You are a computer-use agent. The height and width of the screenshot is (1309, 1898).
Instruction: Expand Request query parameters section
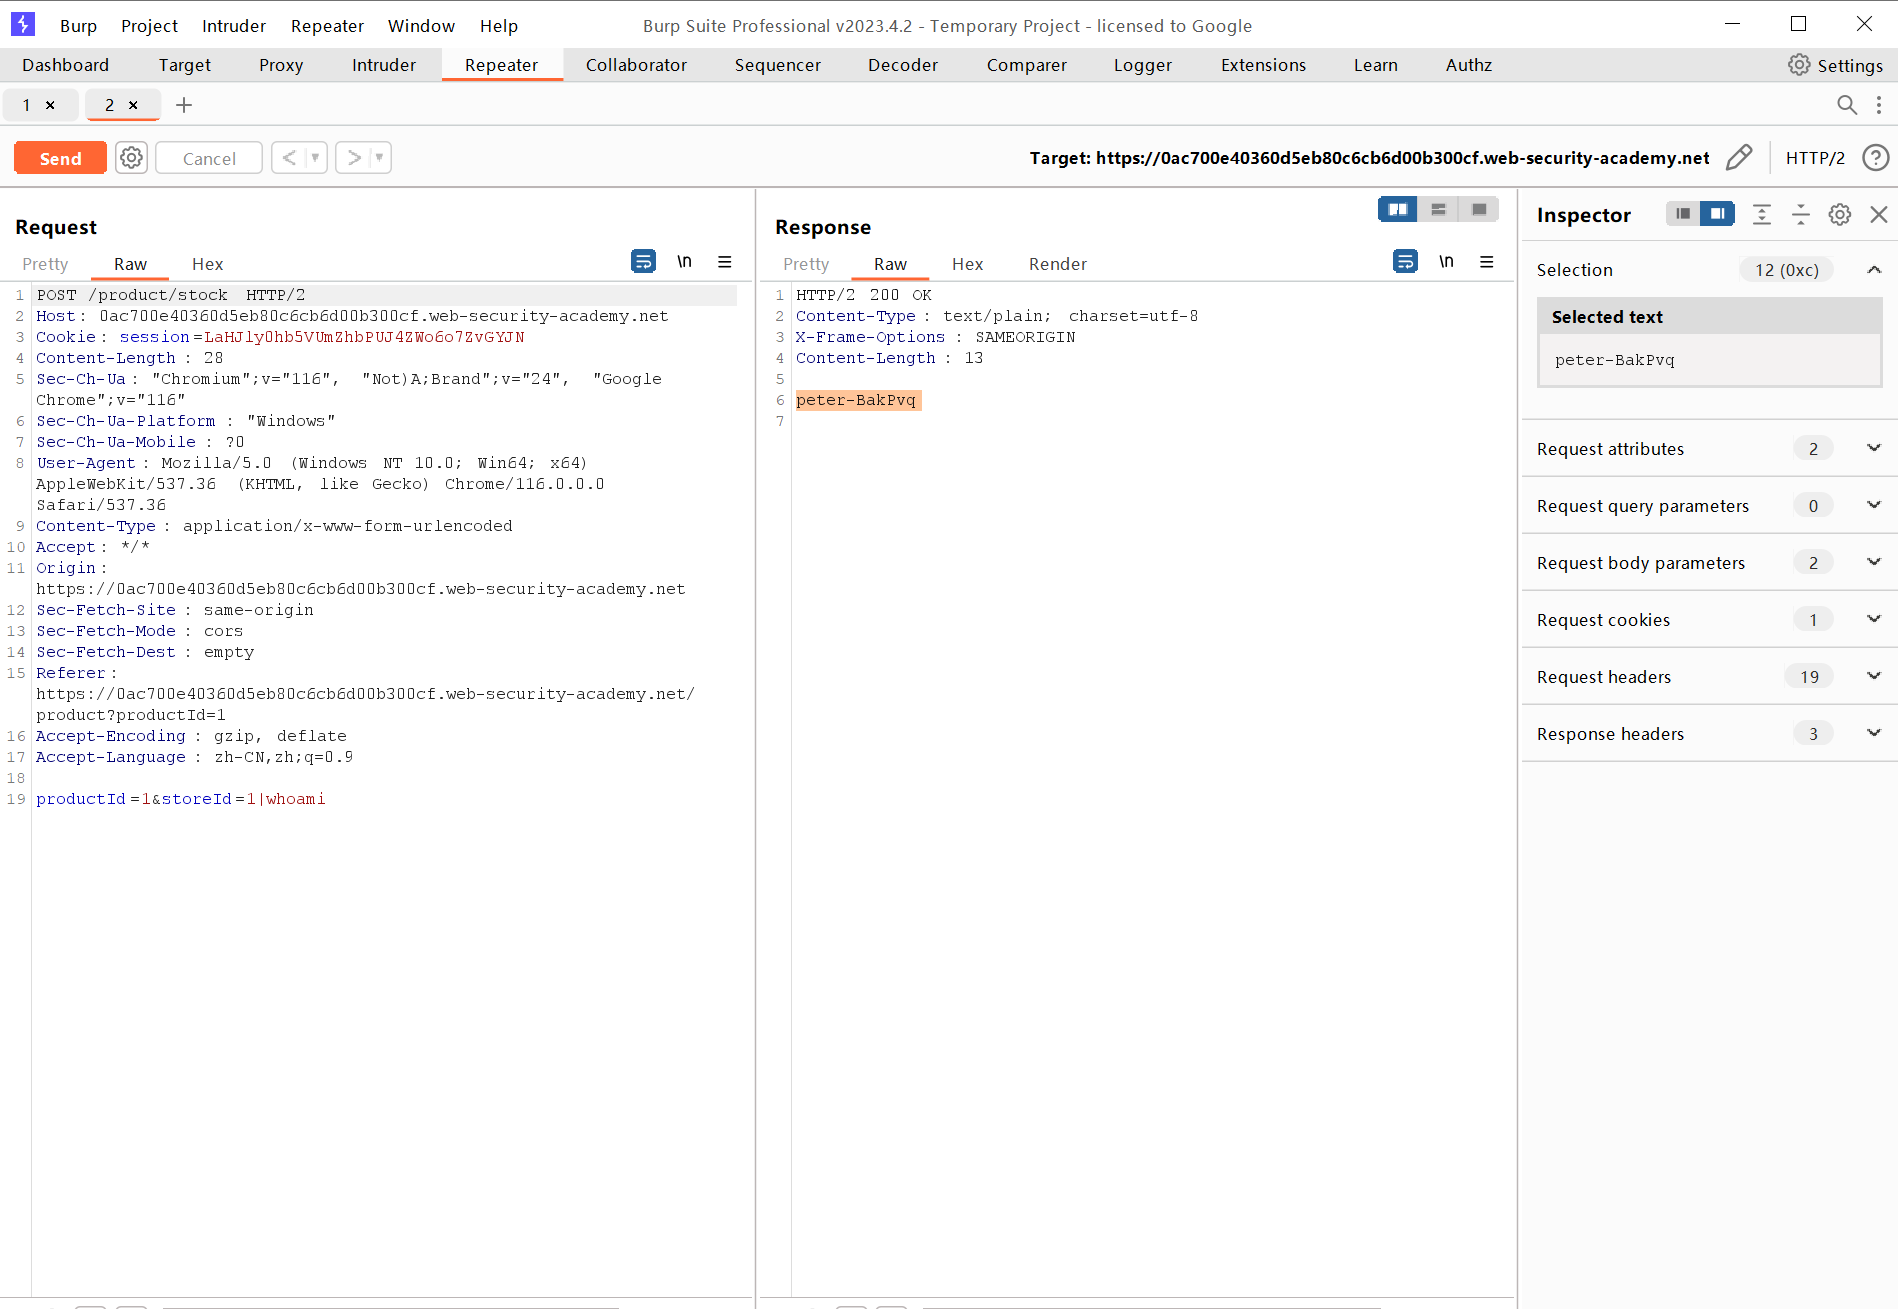[x=1874, y=505]
